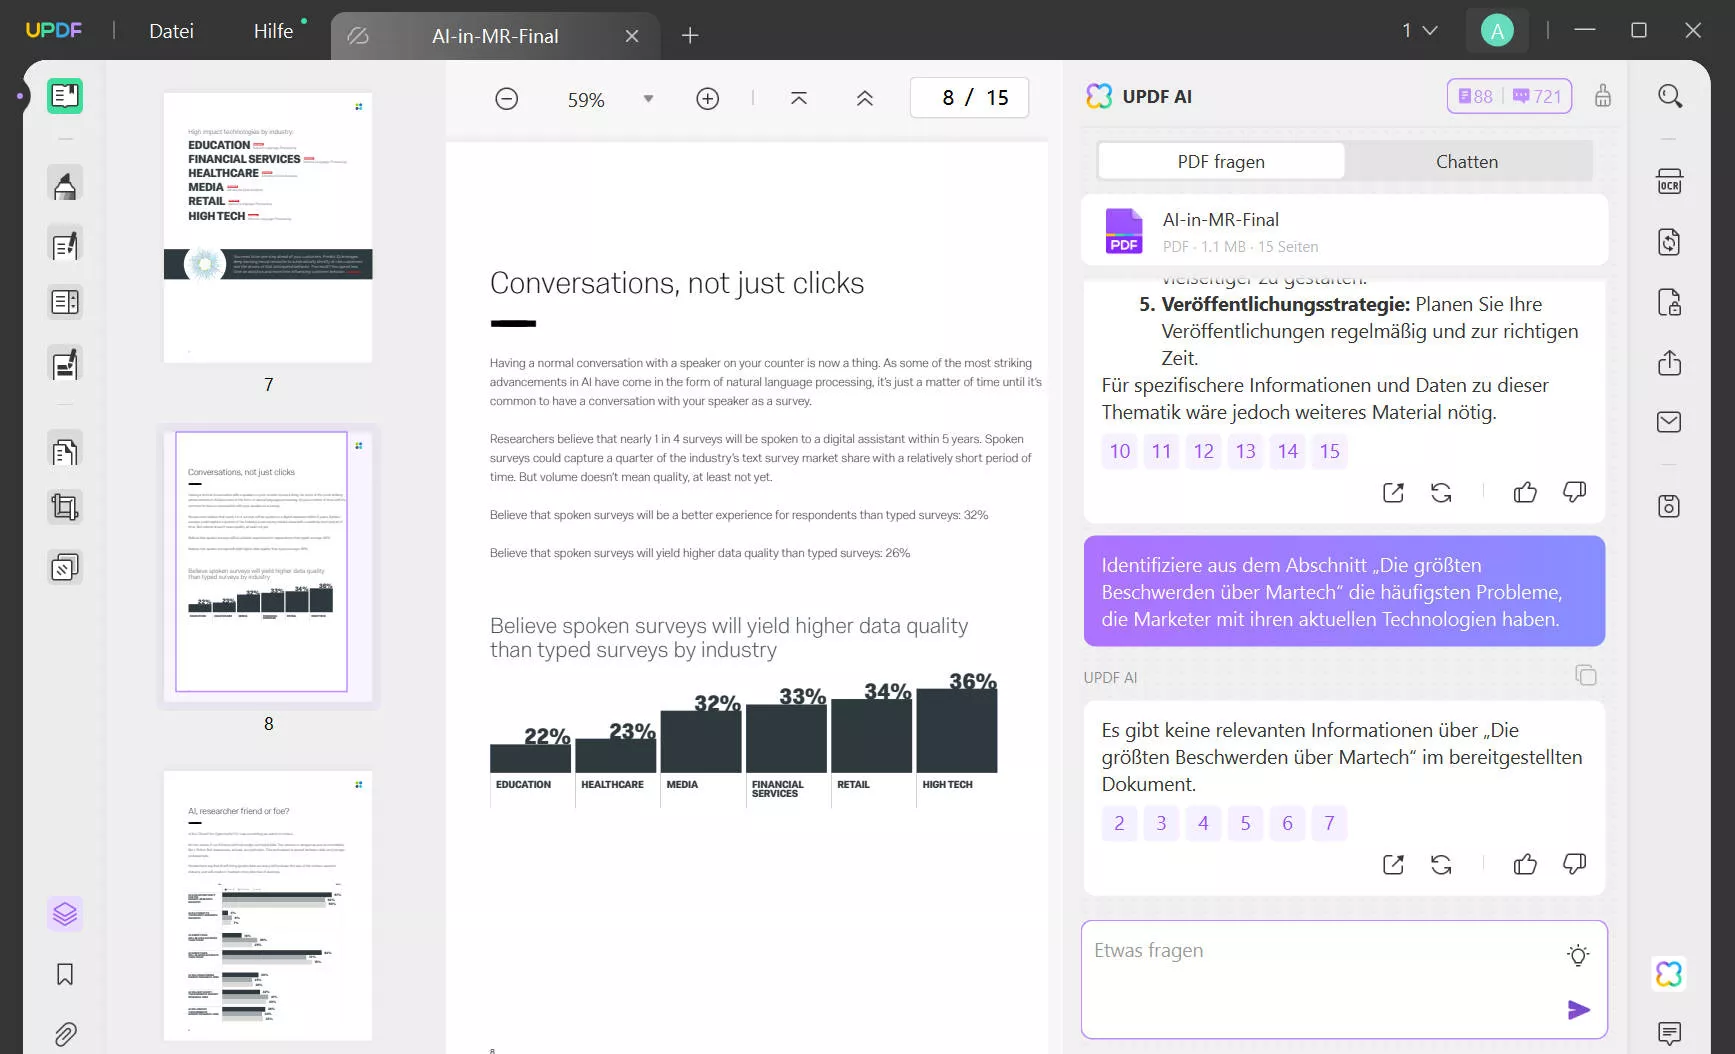
Task: Select the AI-in-MR-Final document tab
Action: coord(495,36)
